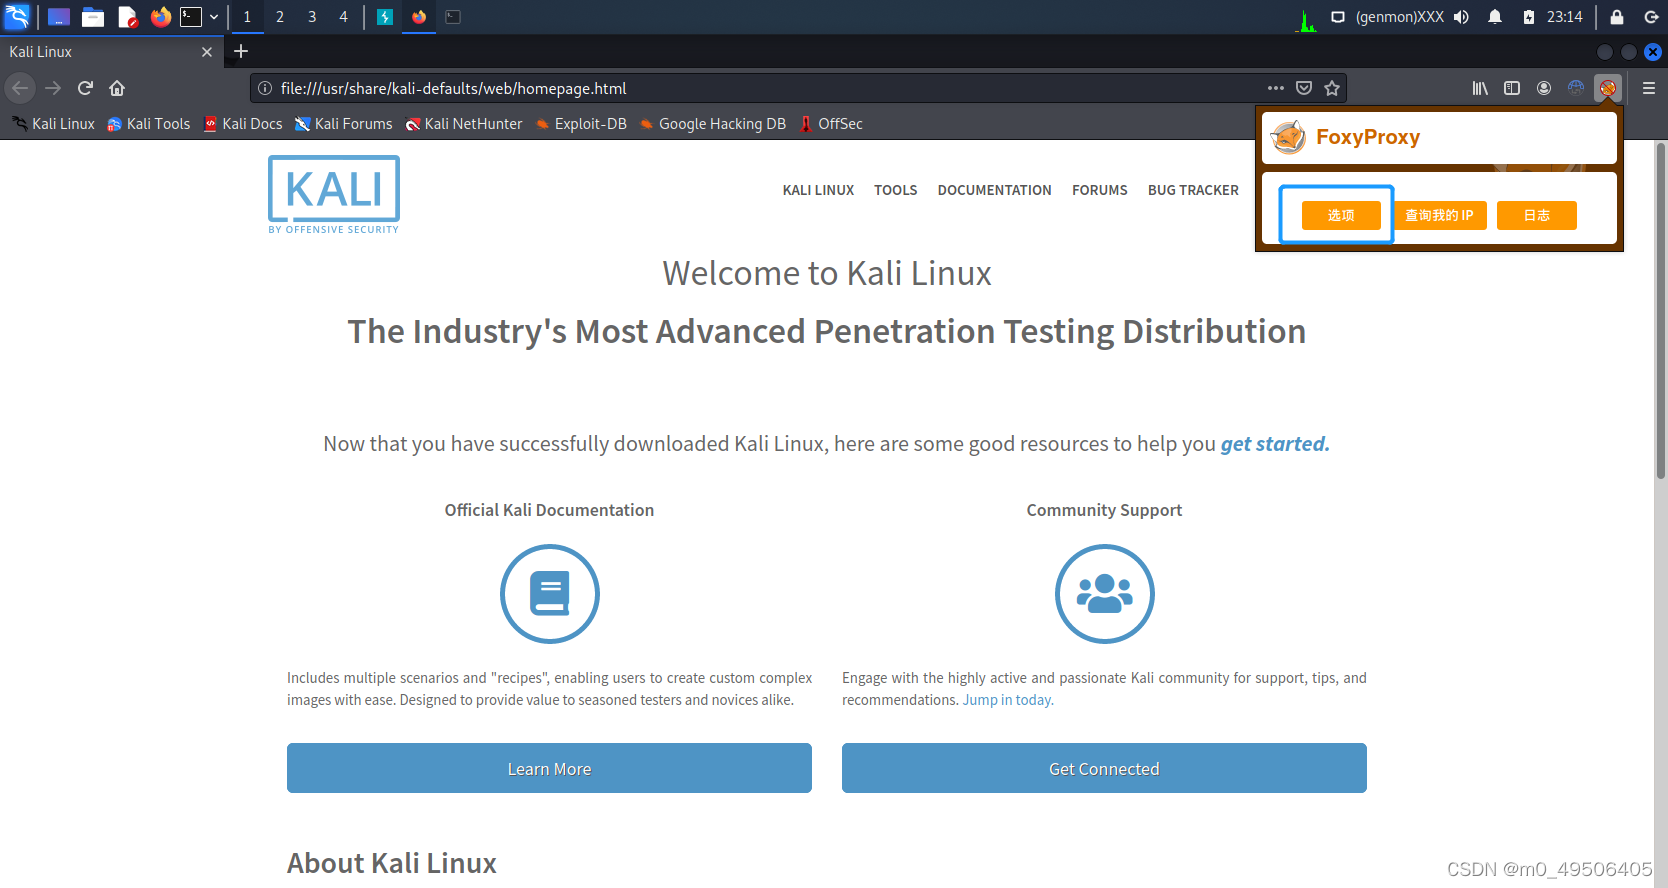Select the running Firefox window in taskbar

419,16
